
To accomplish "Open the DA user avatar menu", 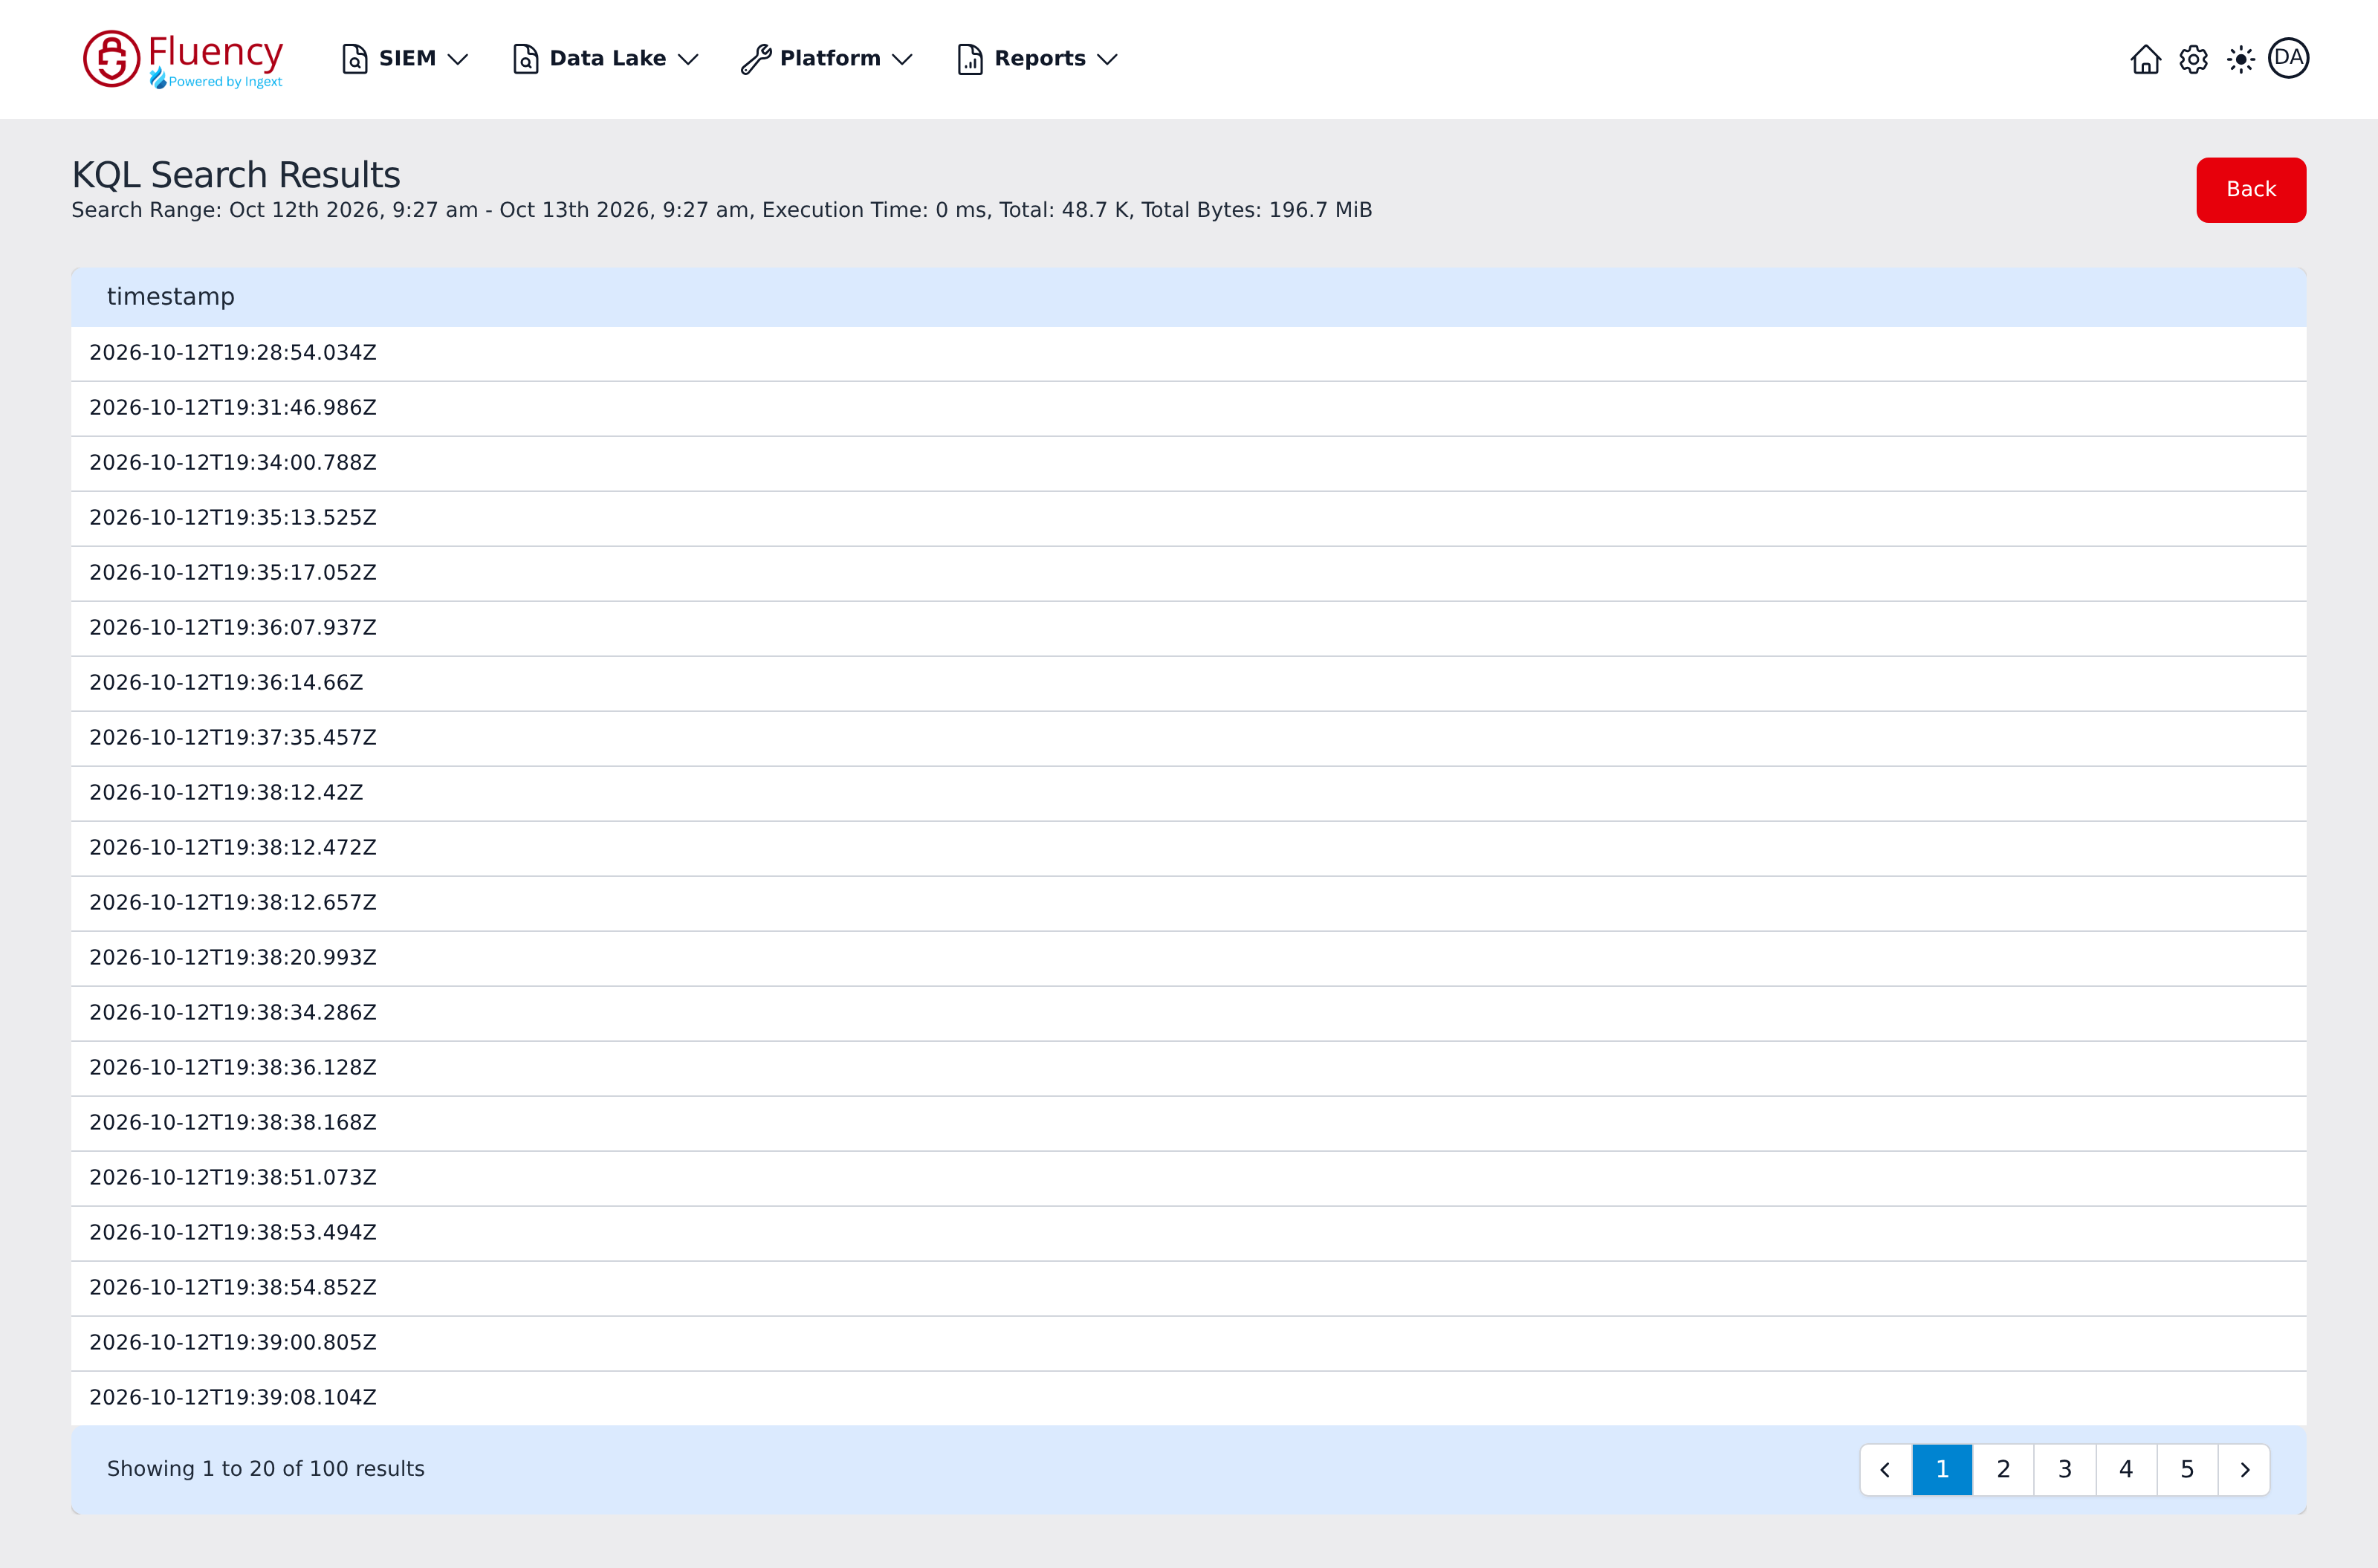I will tap(2288, 58).
